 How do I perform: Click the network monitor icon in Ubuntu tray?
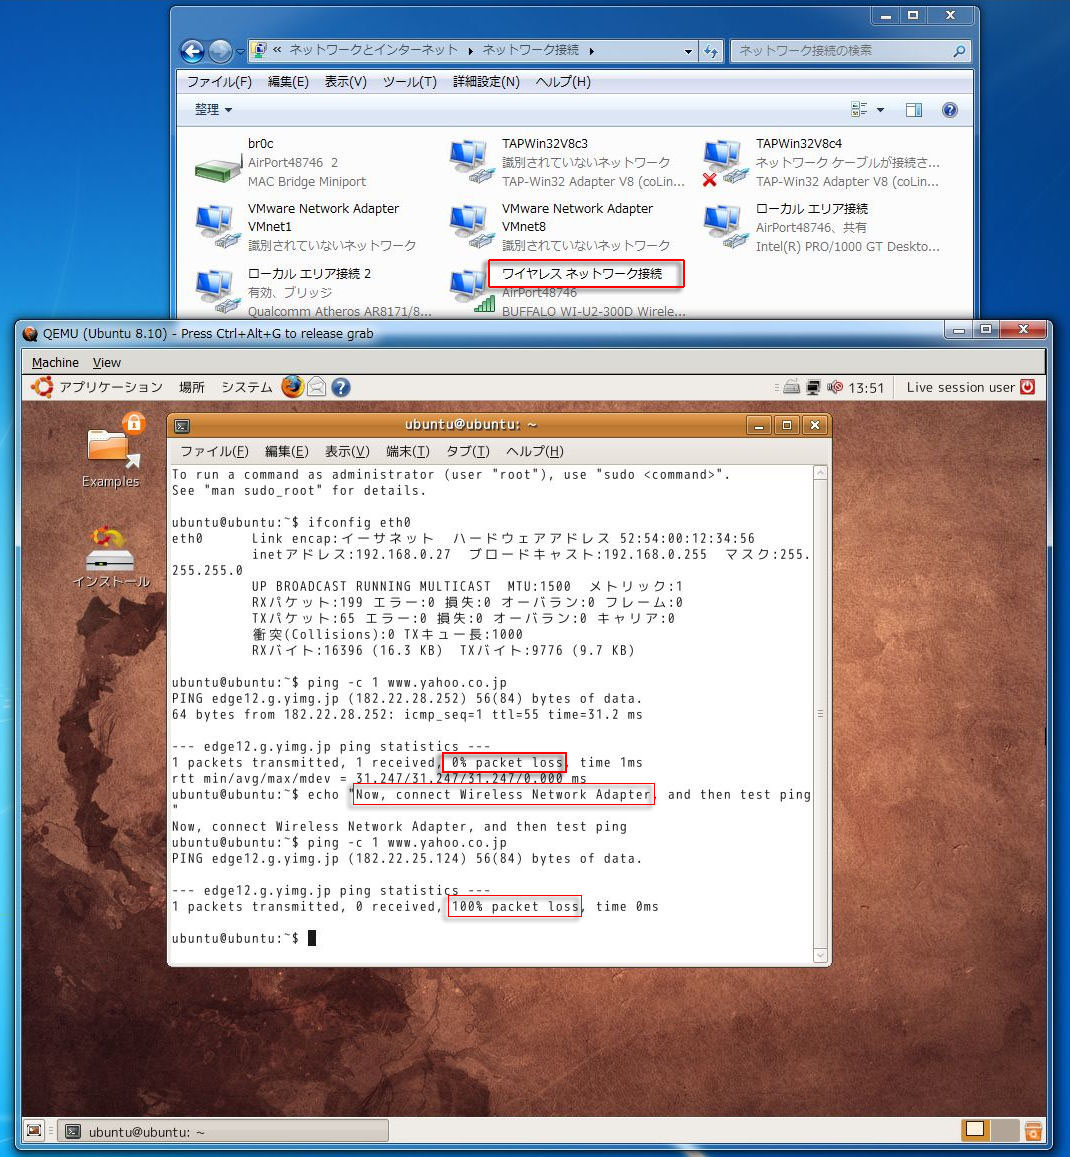[813, 387]
